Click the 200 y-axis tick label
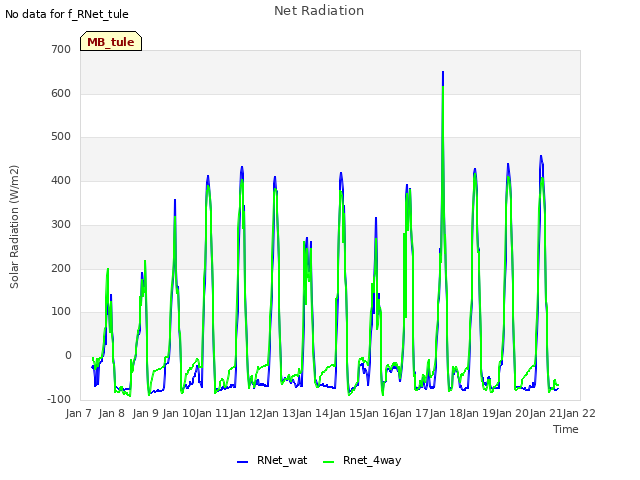Image resolution: width=640 pixels, height=480 pixels. point(61,269)
